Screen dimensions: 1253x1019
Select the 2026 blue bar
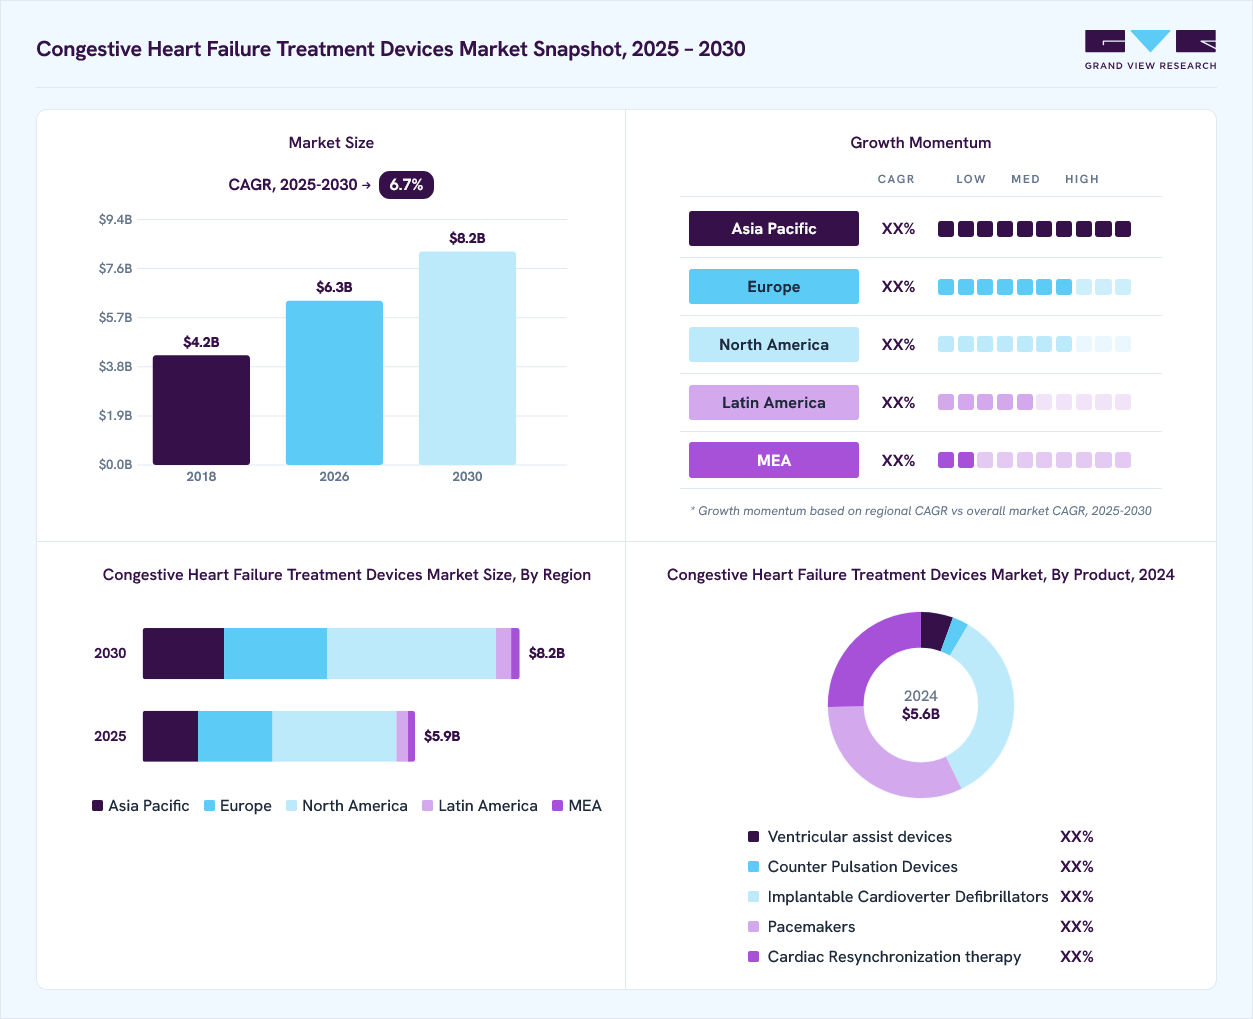tap(334, 383)
